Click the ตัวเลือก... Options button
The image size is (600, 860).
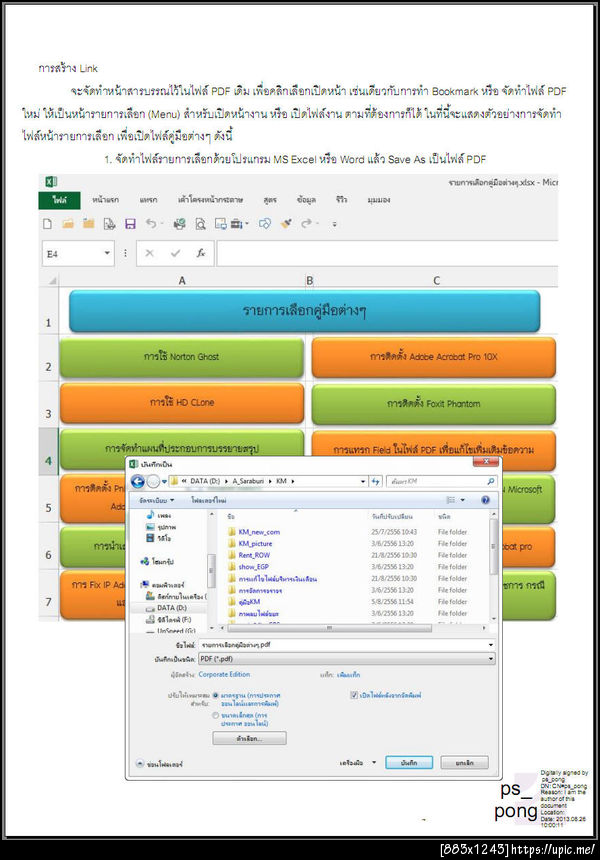pos(249,738)
